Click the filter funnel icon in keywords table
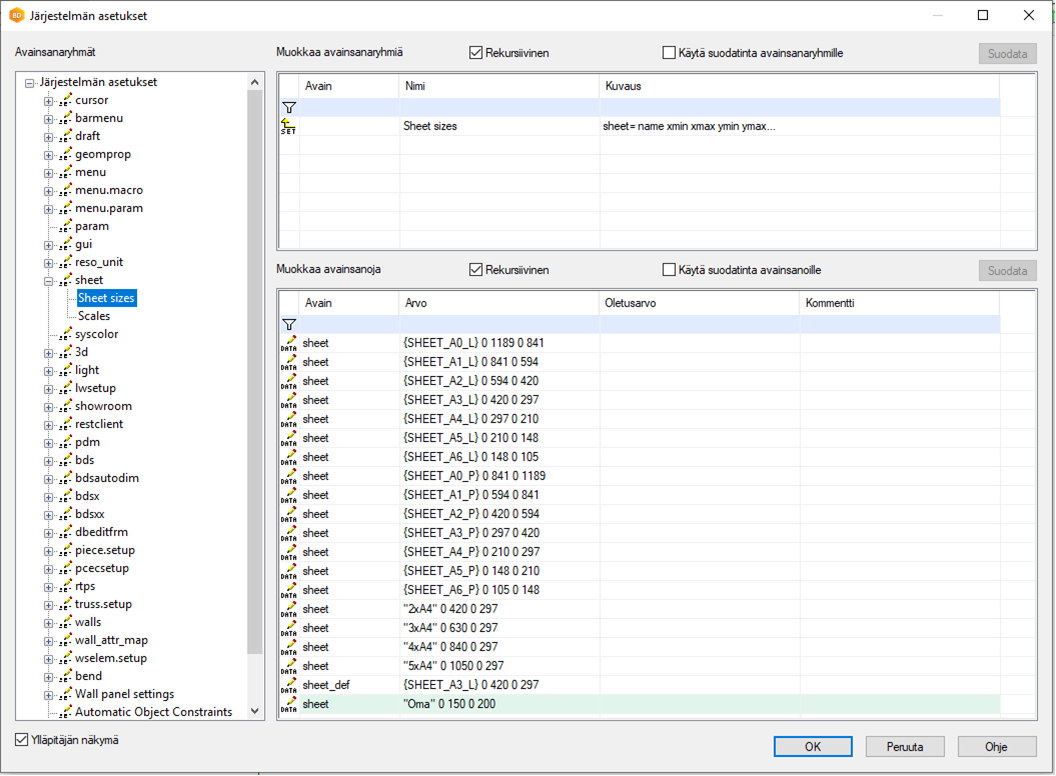1056x776 pixels. click(x=289, y=324)
